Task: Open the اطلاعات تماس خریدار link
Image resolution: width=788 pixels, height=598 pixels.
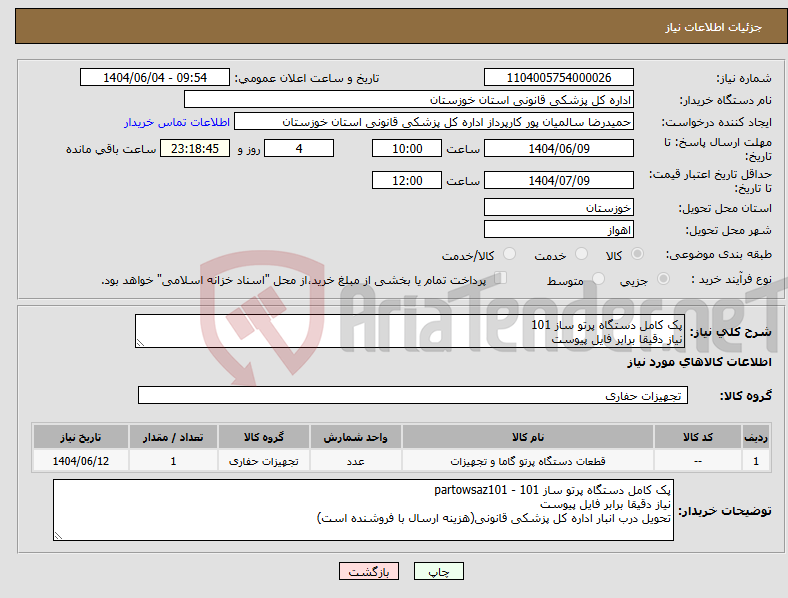Action: tap(177, 122)
